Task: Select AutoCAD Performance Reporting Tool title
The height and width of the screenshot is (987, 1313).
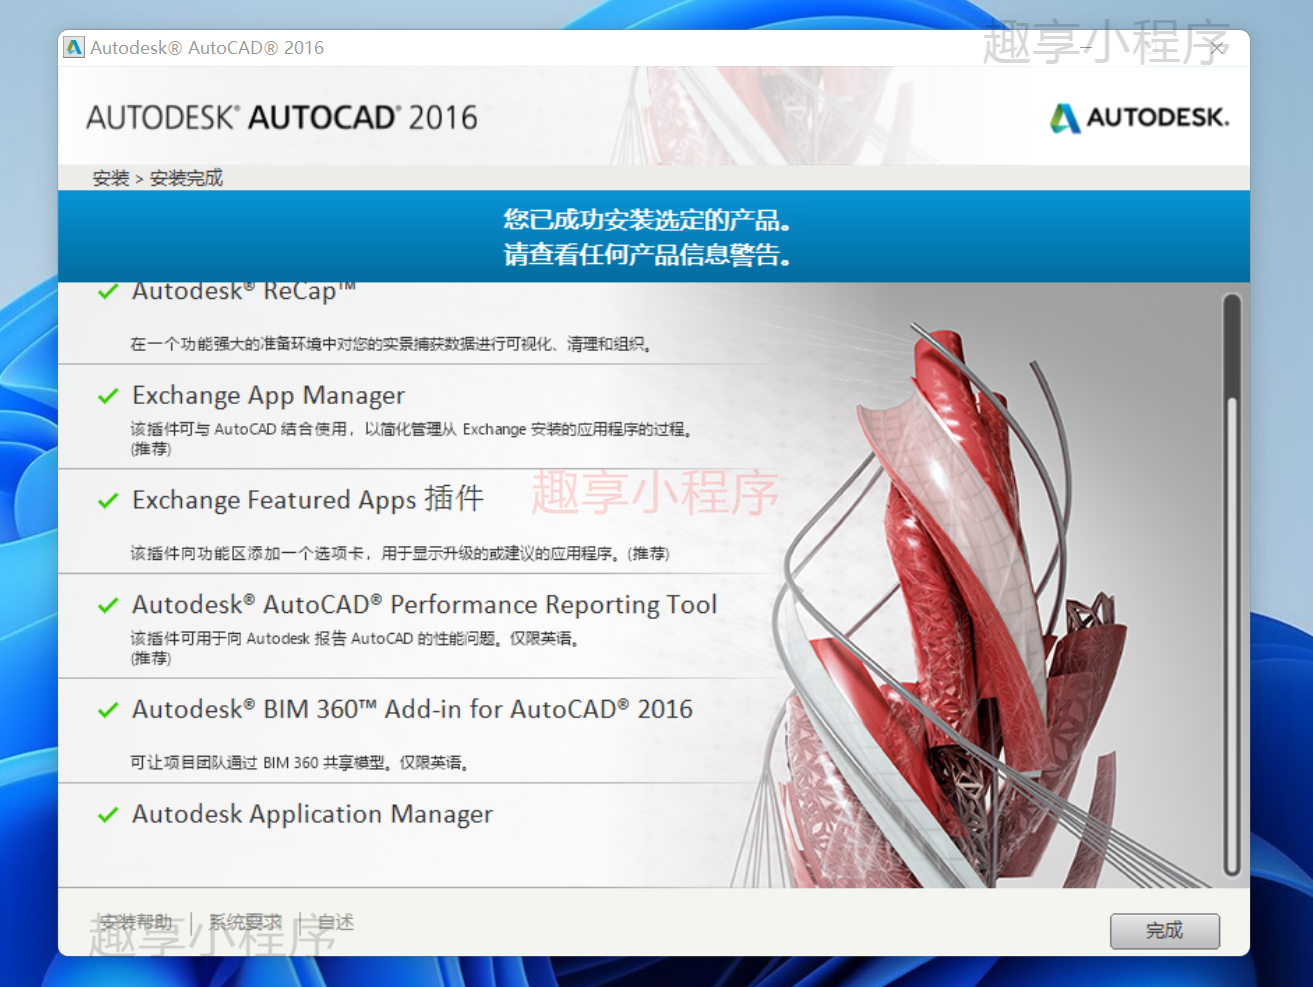Action: pos(424,605)
